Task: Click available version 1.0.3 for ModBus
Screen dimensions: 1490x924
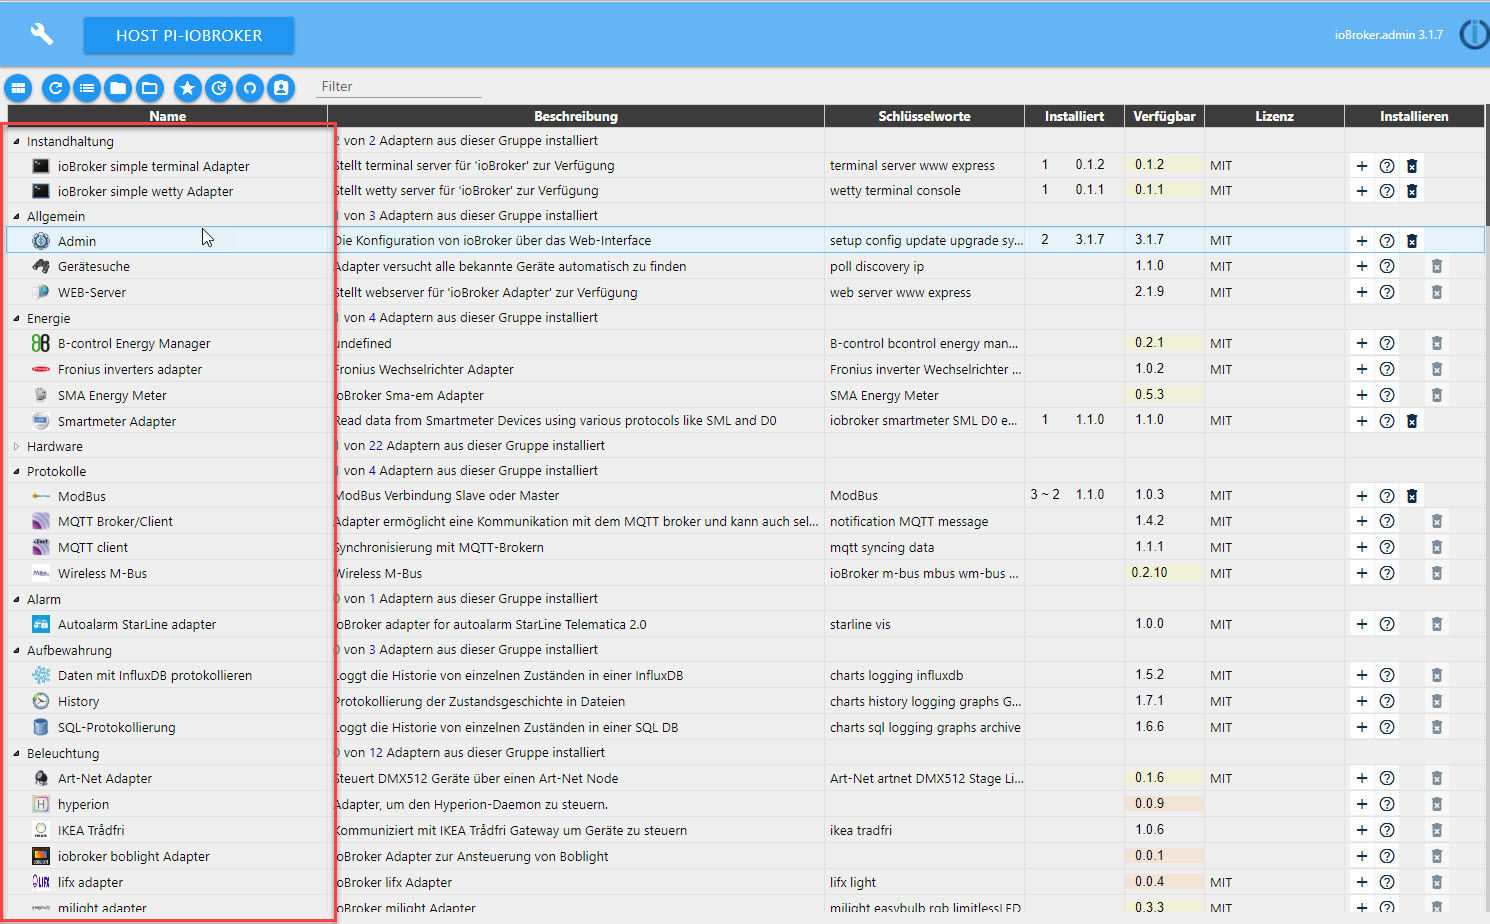Action: [1149, 495]
